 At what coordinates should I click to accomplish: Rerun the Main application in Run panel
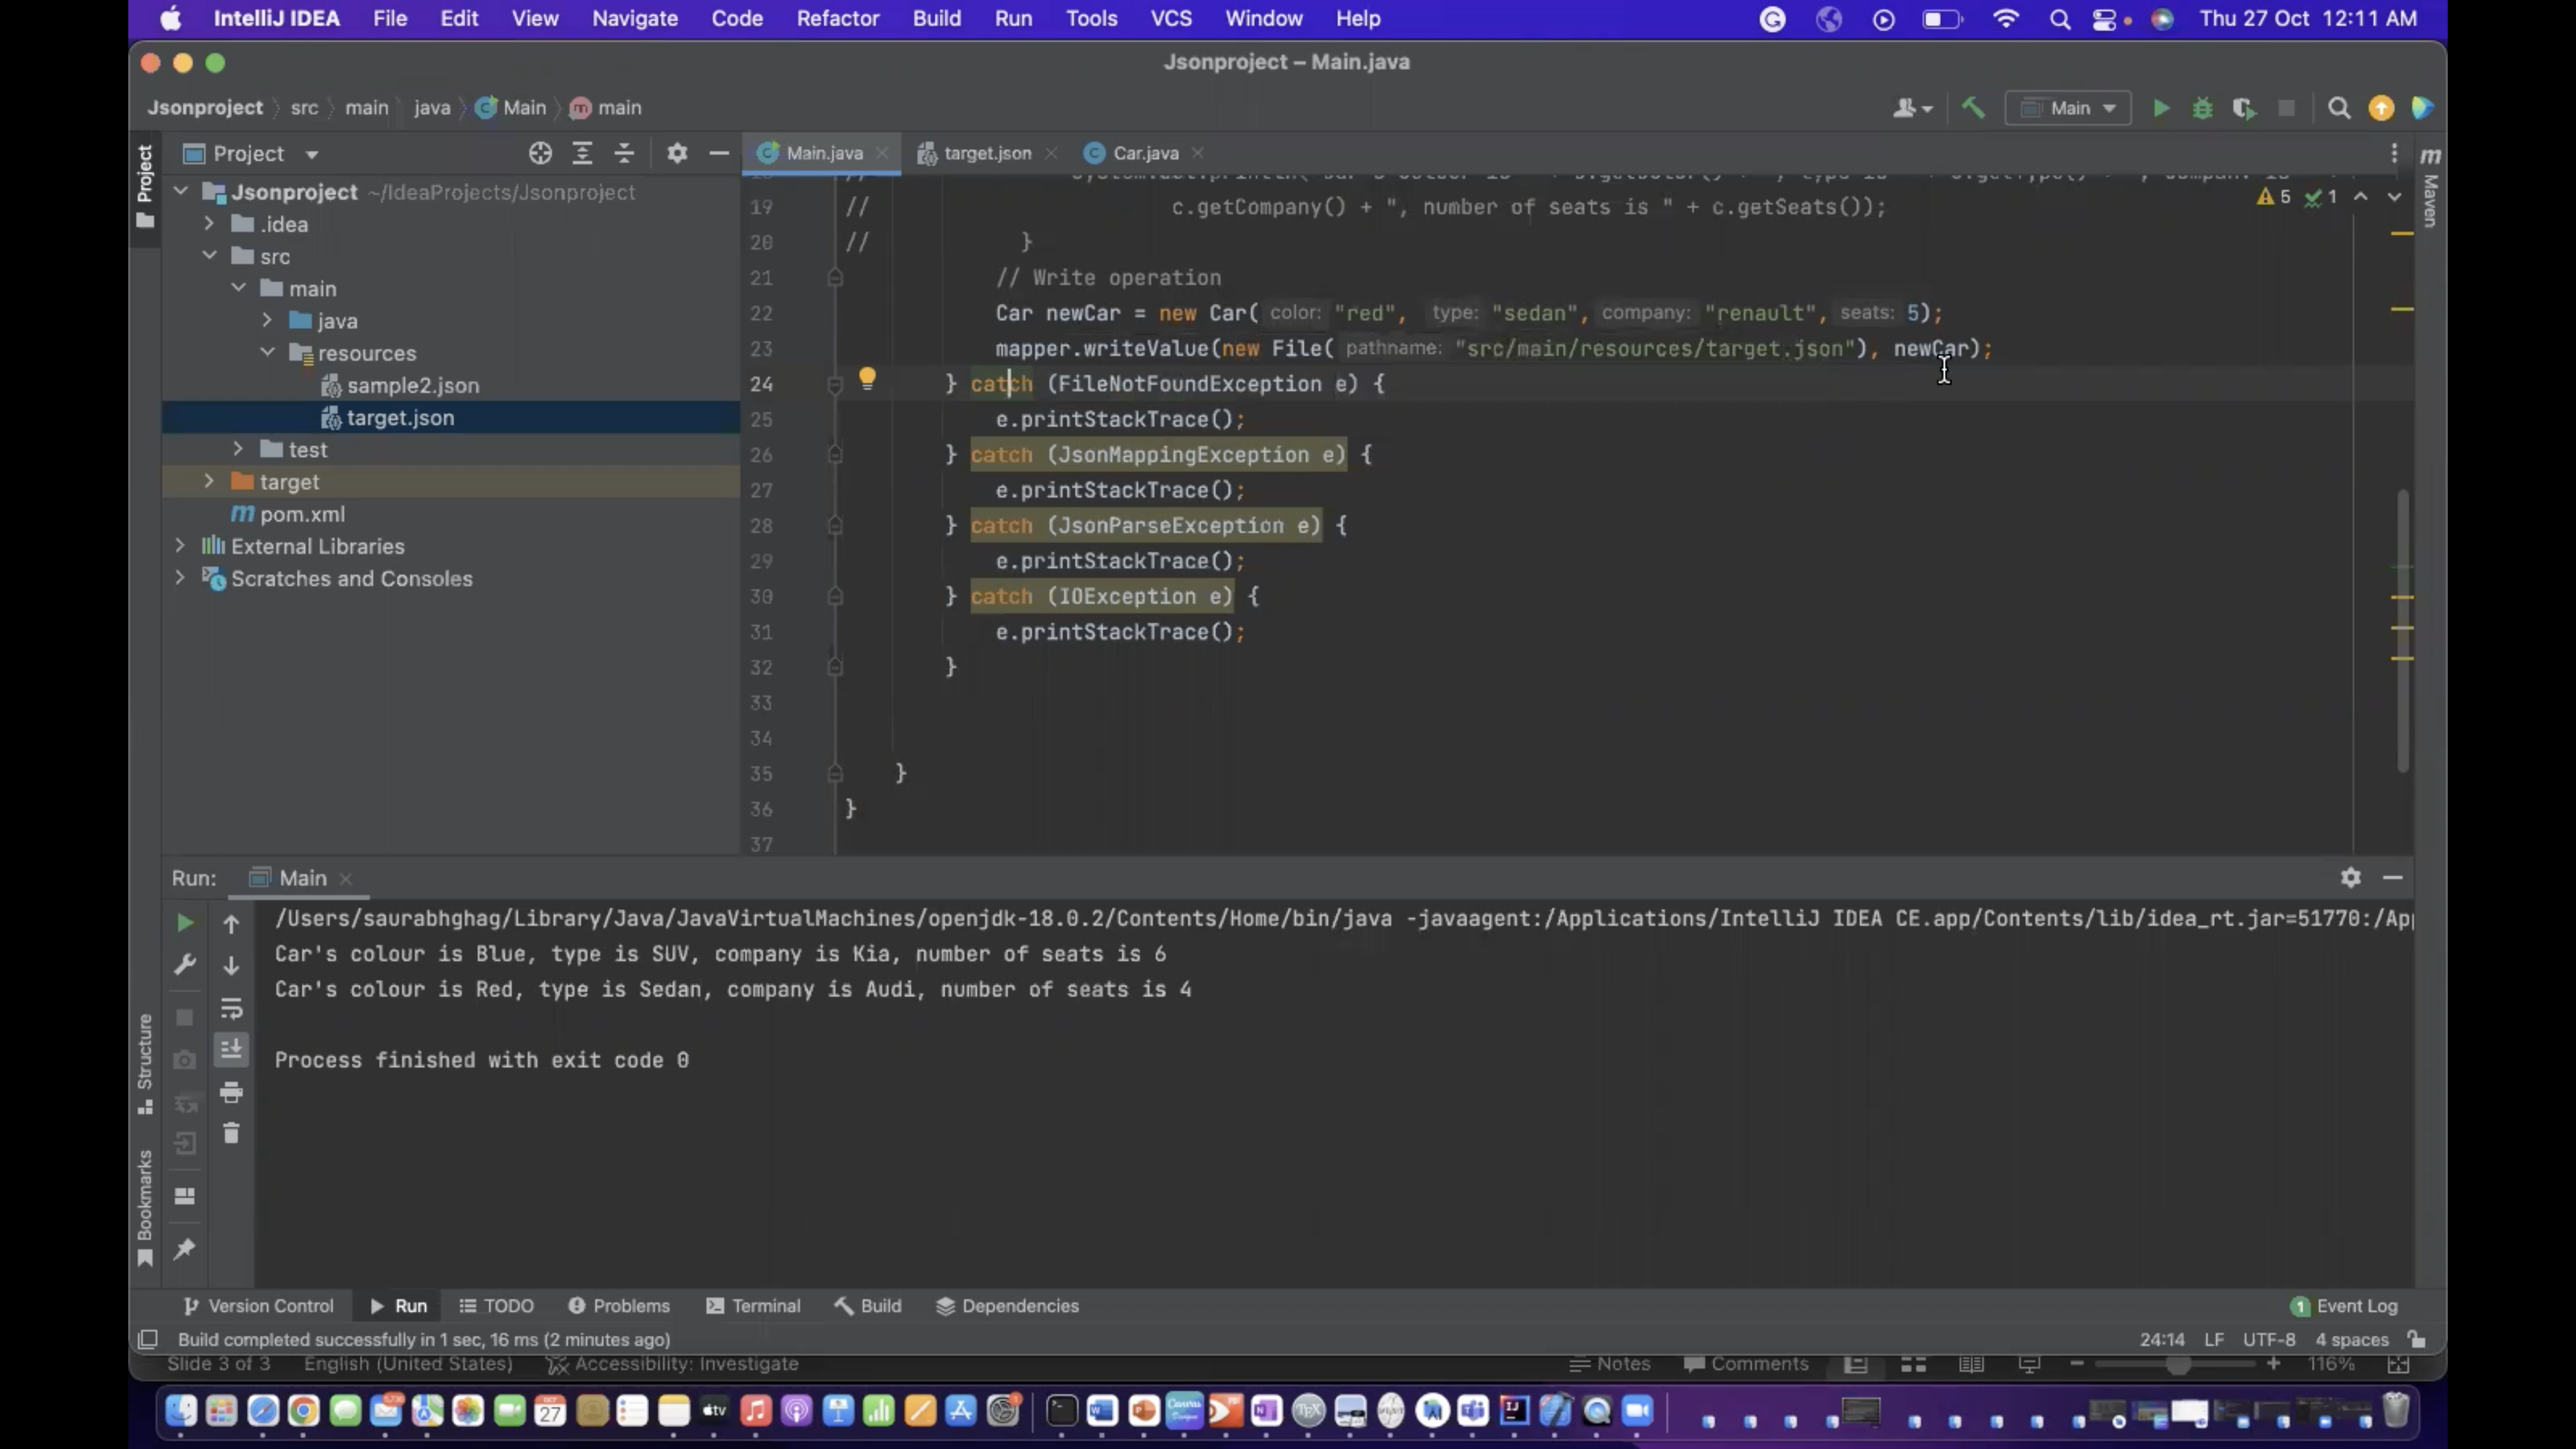click(184, 923)
